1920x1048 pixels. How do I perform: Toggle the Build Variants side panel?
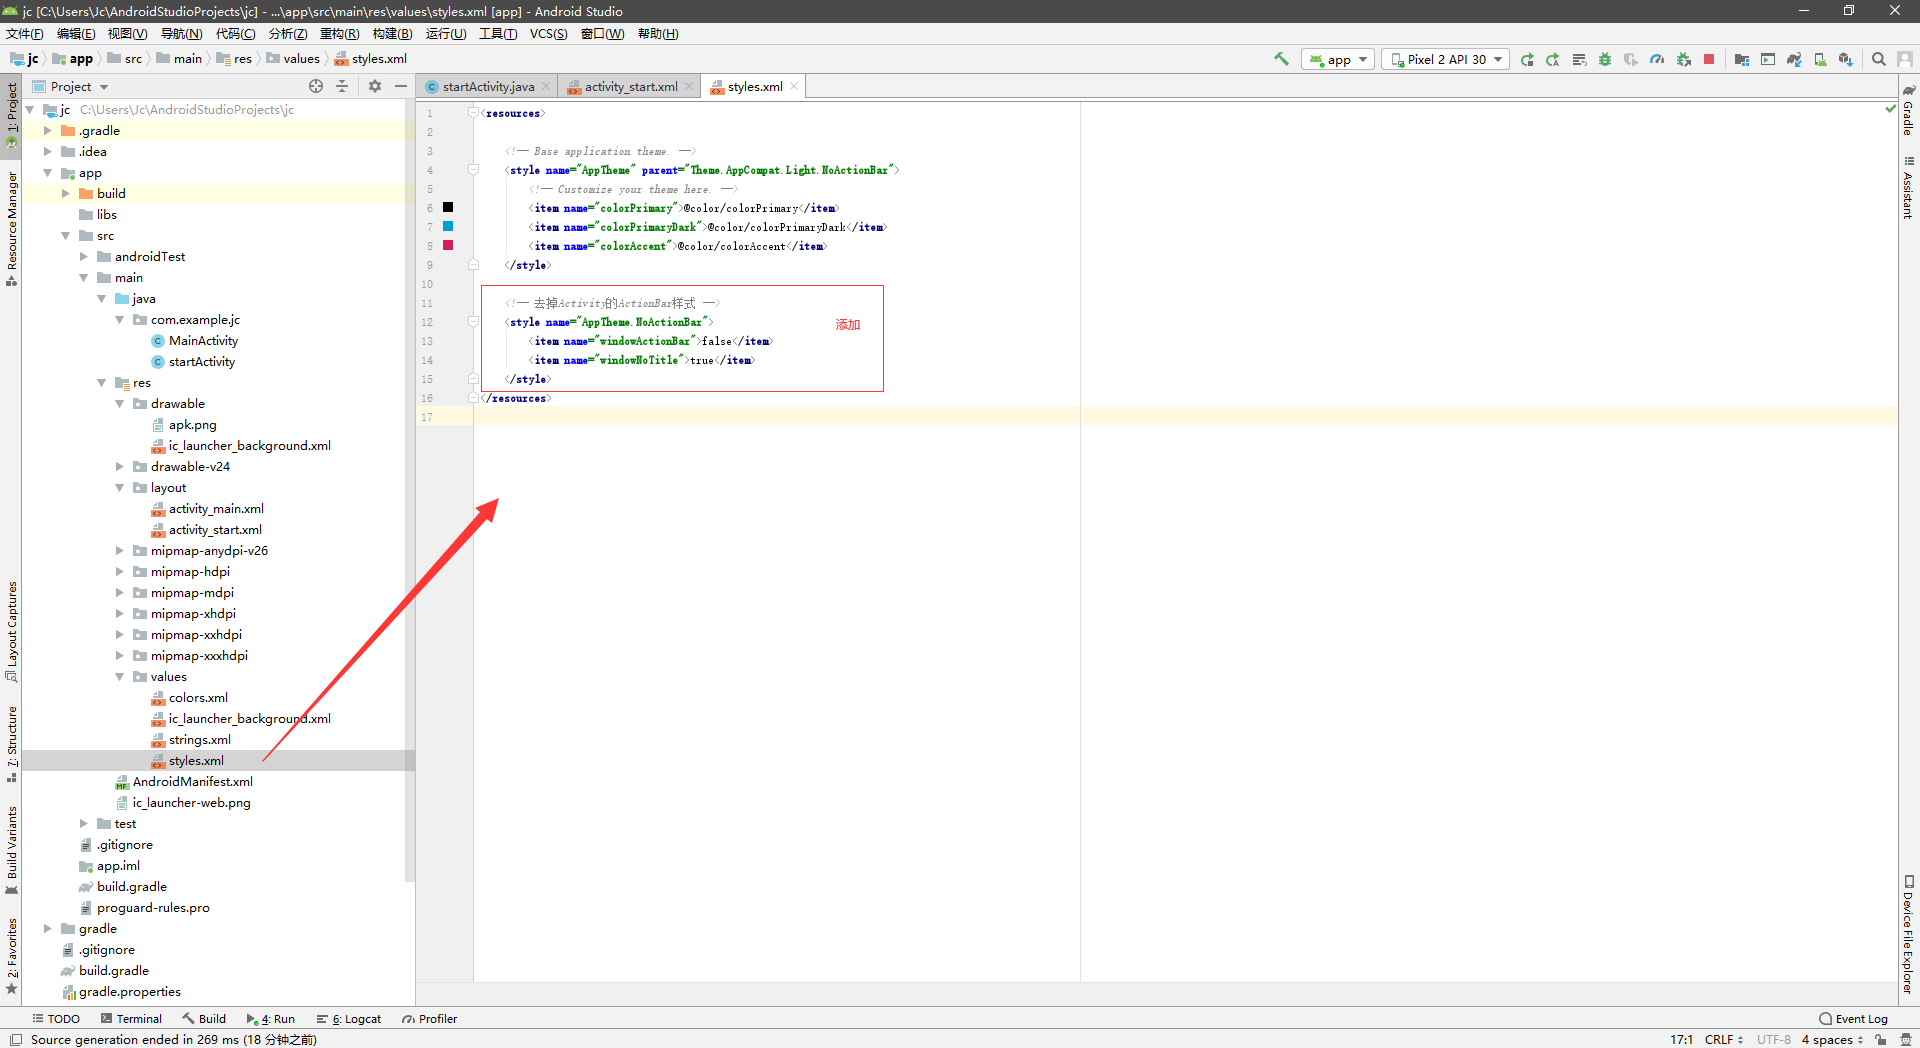(x=11, y=850)
